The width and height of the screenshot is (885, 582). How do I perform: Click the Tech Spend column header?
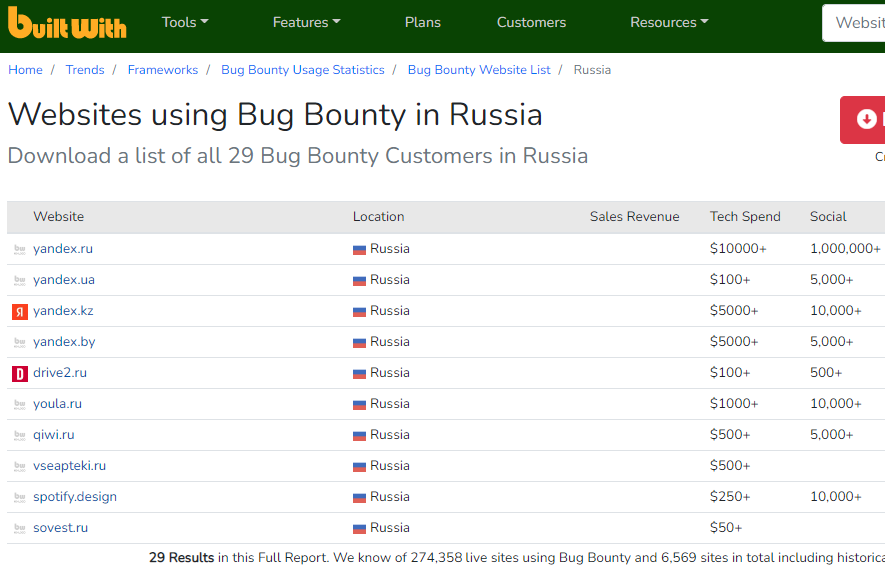[x=745, y=217]
